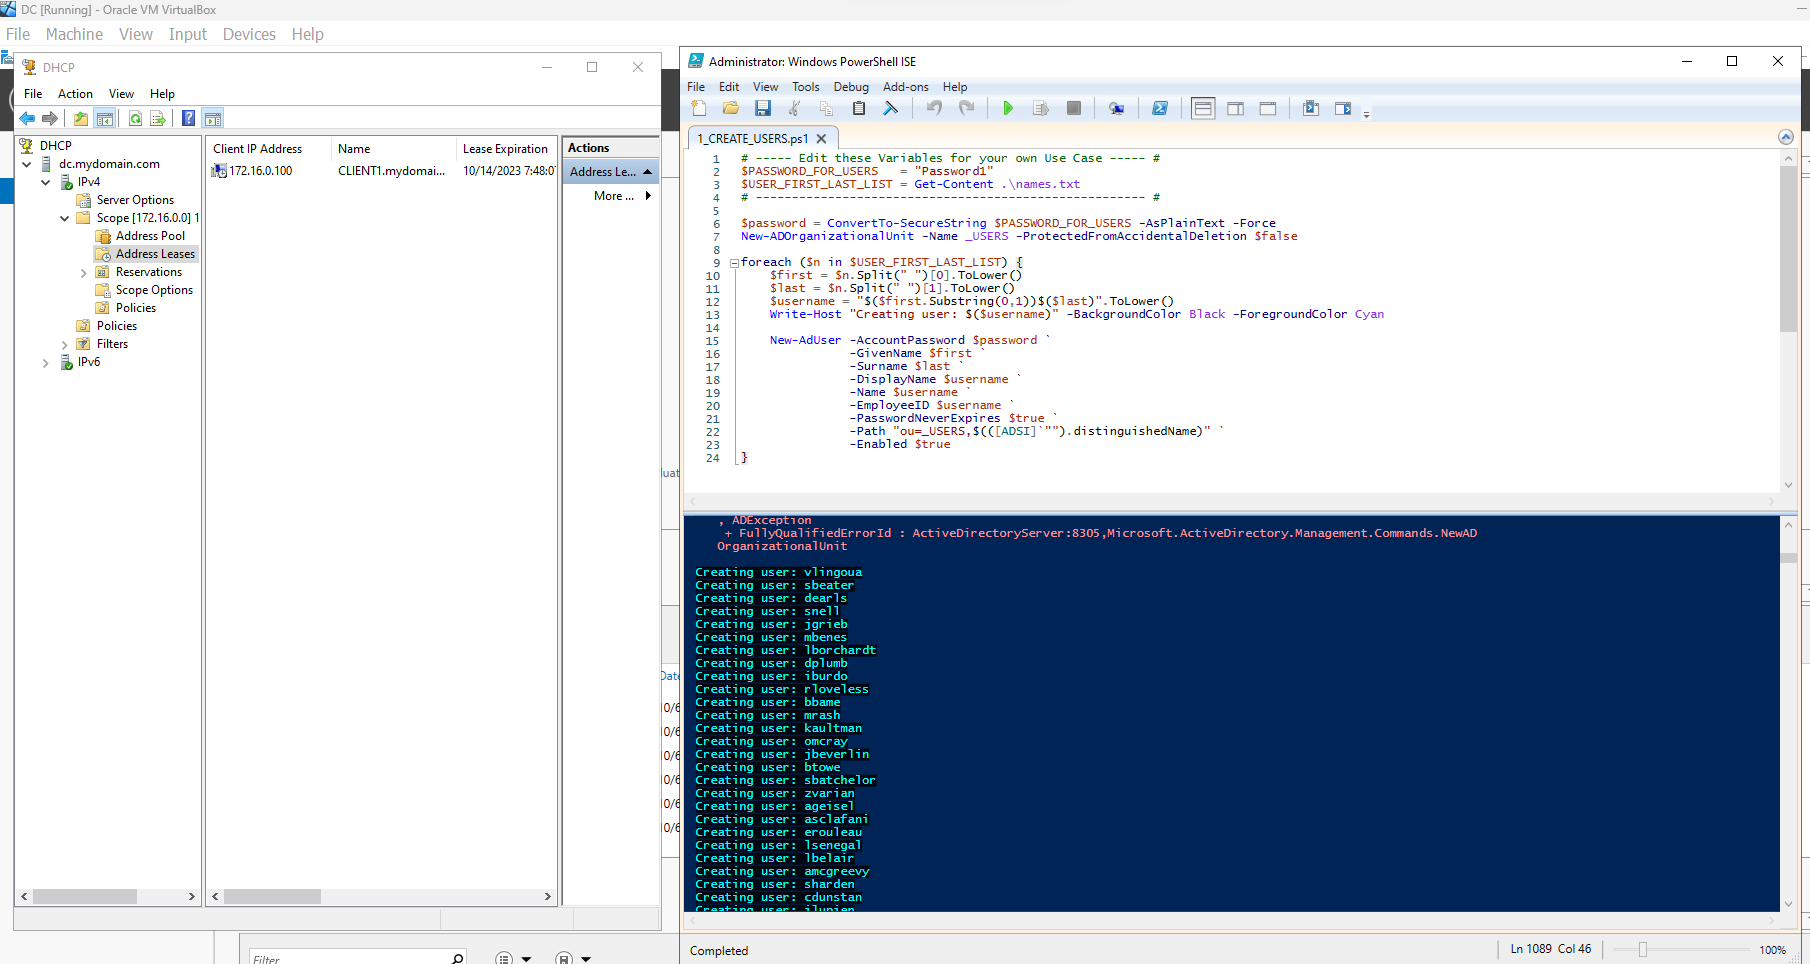Expand the Reservations tree node
The height and width of the screenshot is (964, 1810).
point(84,273)
